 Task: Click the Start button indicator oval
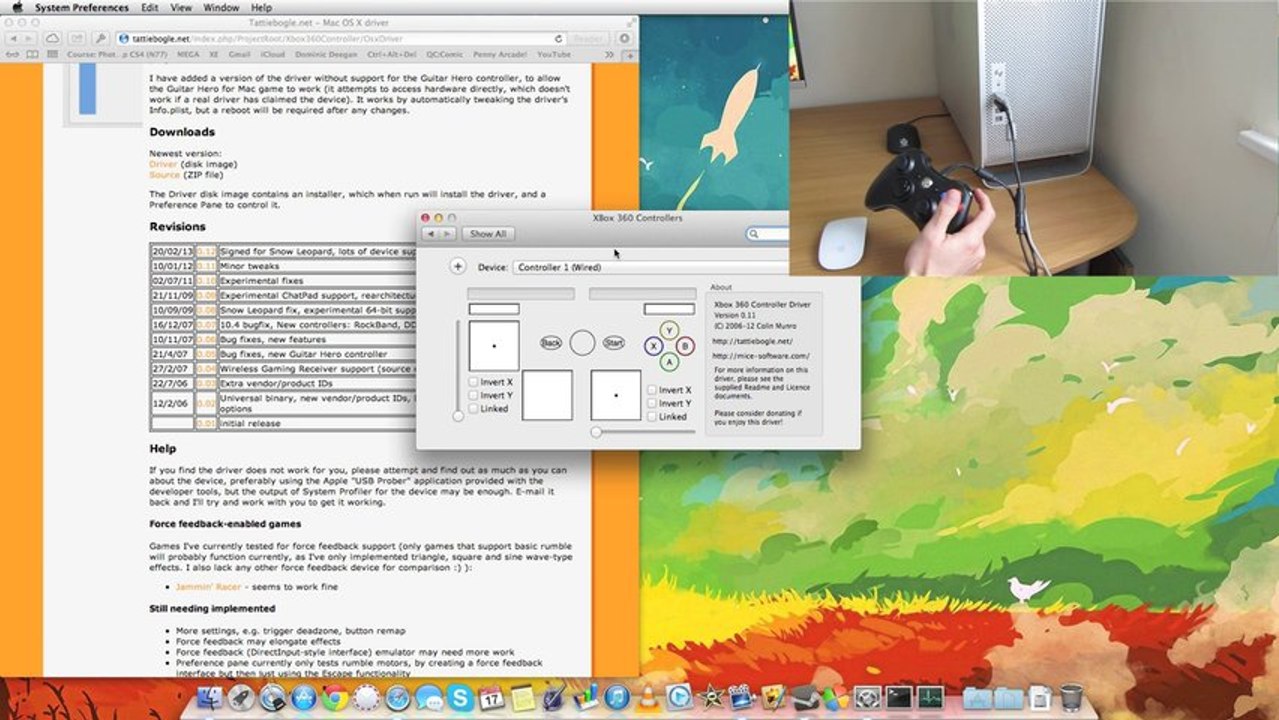[614, 343]
